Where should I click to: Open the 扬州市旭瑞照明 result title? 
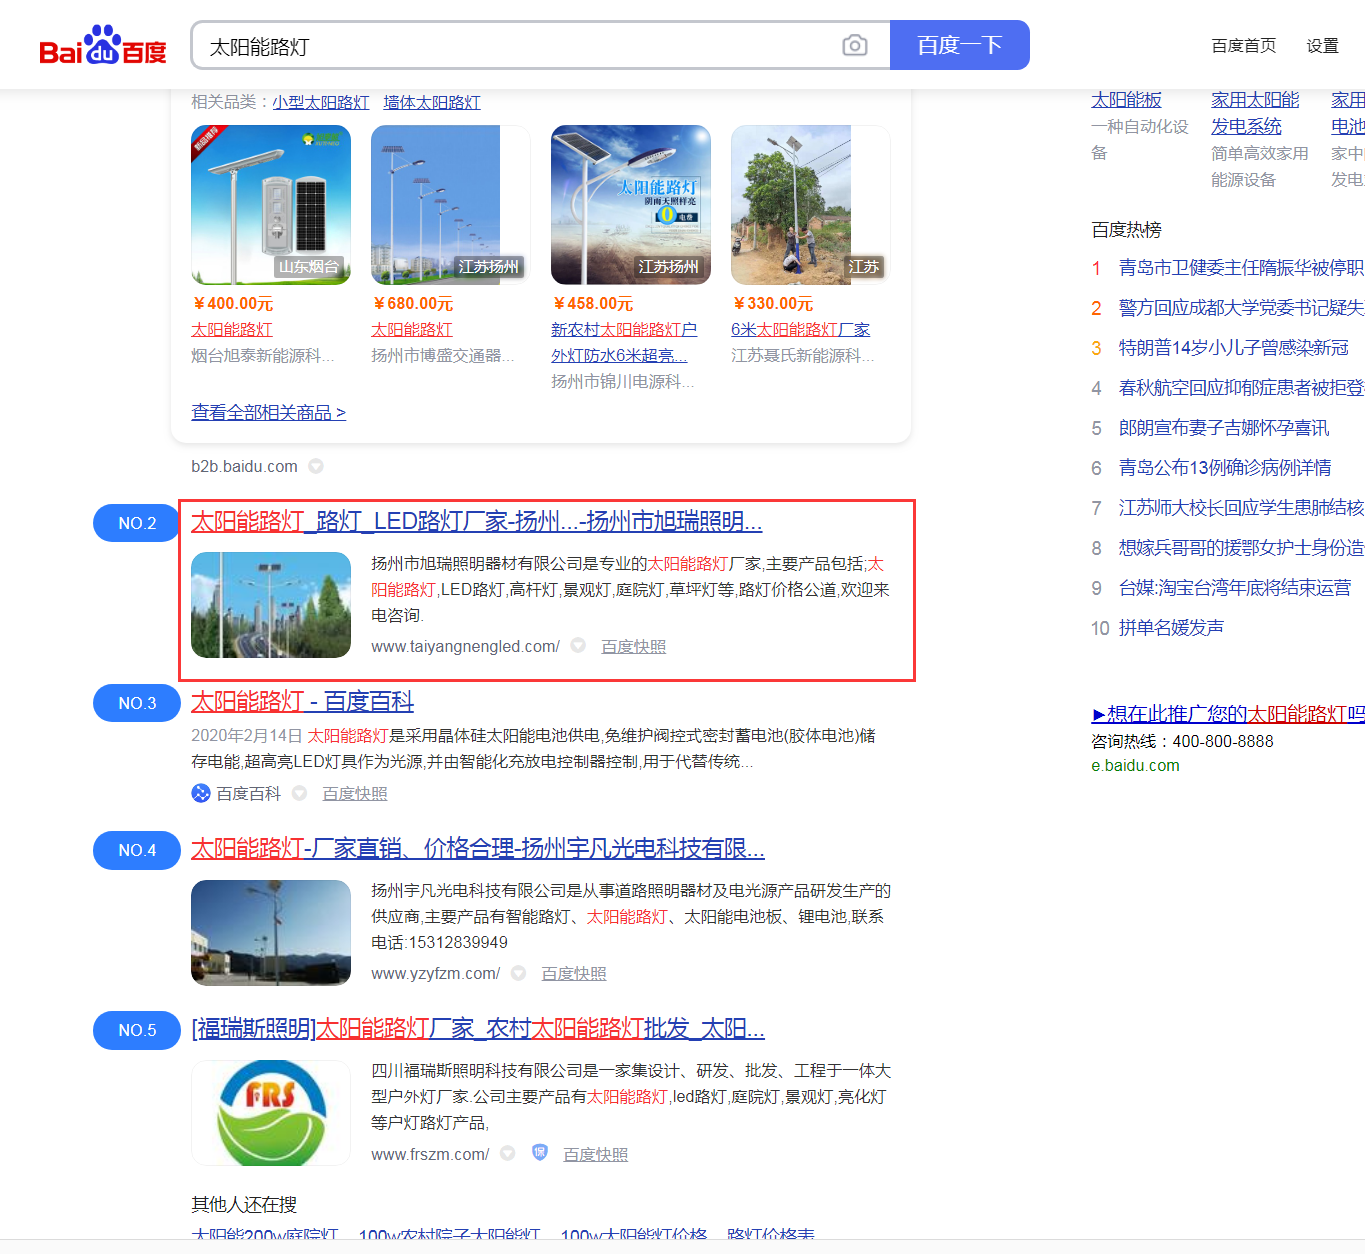[x=477, y=521]
